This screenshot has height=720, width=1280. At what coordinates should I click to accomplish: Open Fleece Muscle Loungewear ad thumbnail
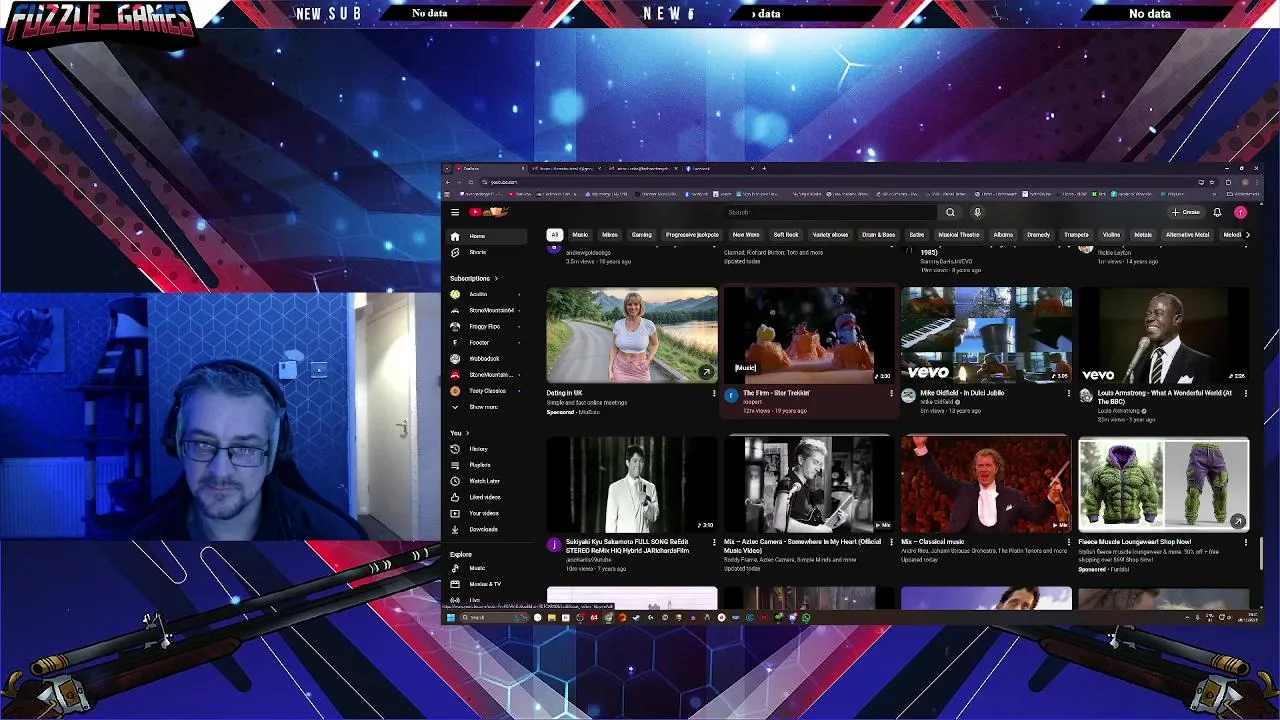1164,484
